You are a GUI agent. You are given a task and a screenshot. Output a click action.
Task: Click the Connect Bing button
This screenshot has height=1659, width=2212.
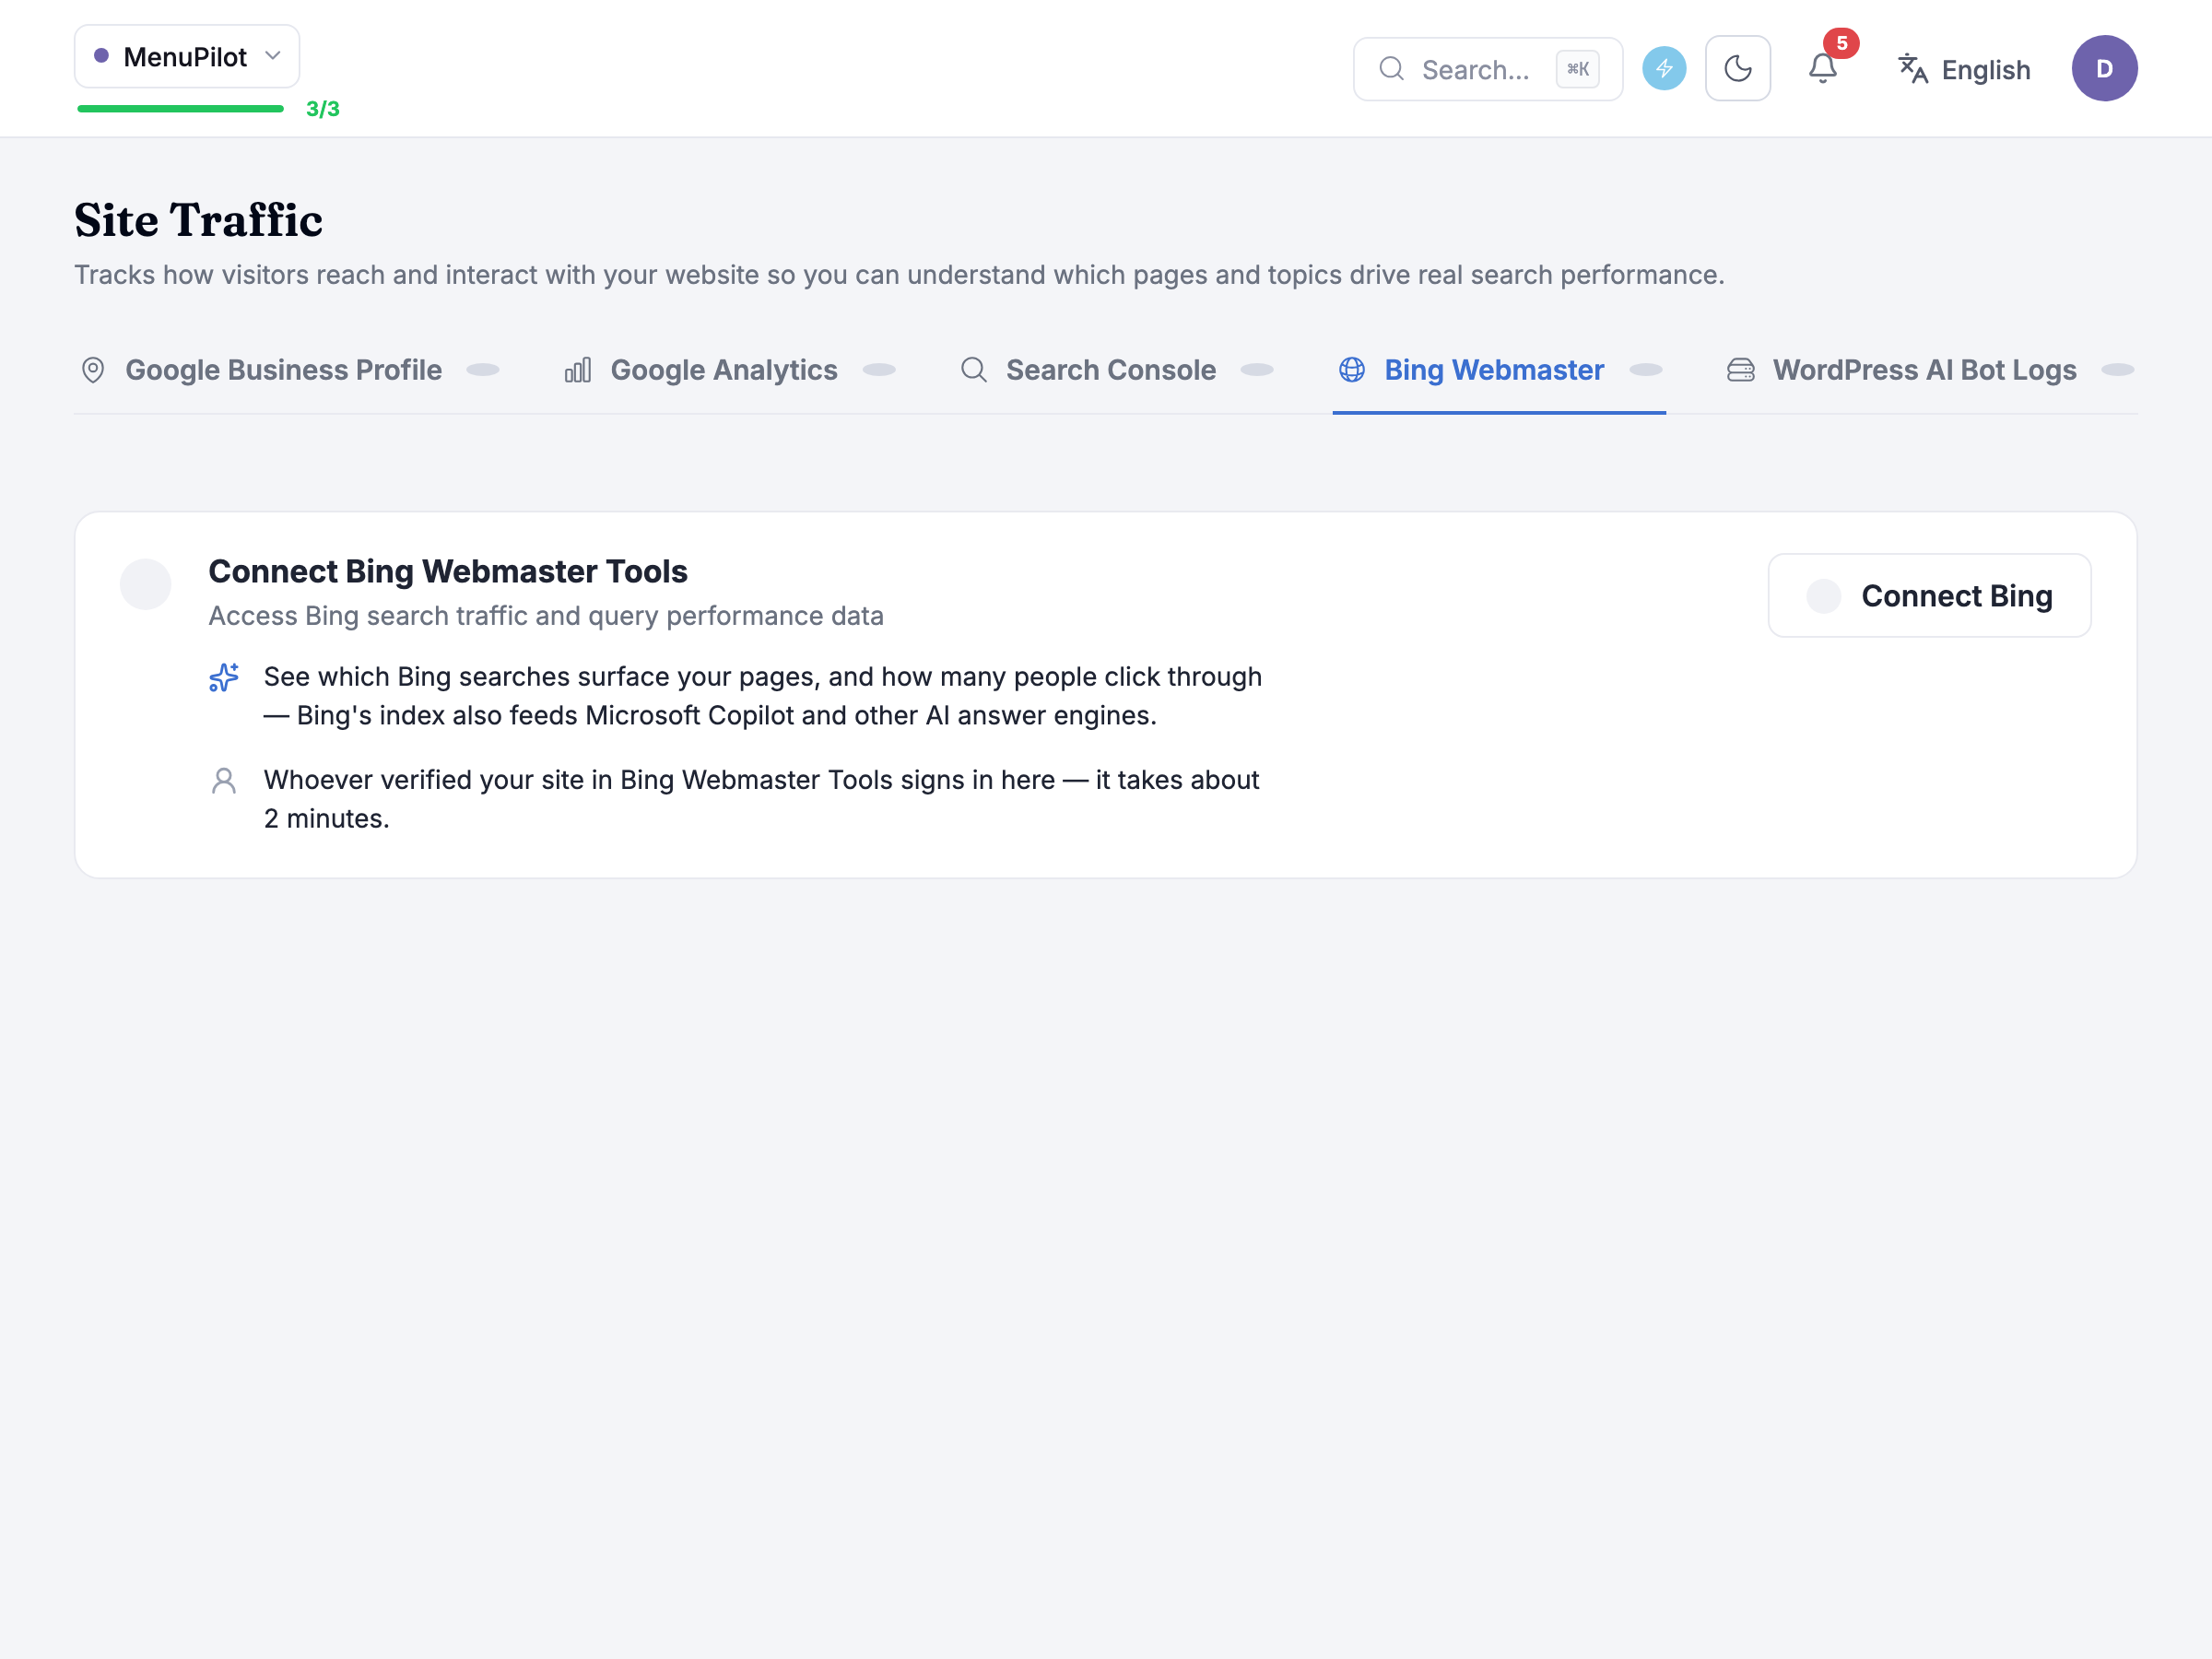1929,596
